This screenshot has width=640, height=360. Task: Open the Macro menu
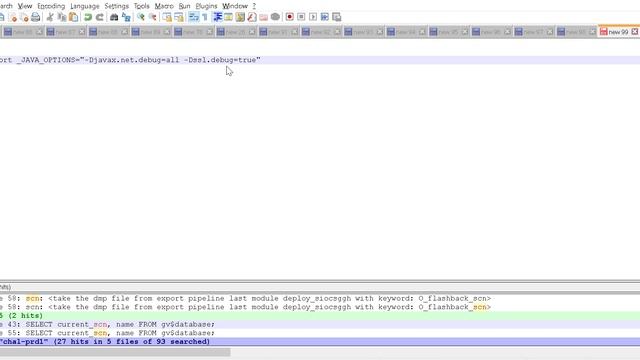[164, 6]
